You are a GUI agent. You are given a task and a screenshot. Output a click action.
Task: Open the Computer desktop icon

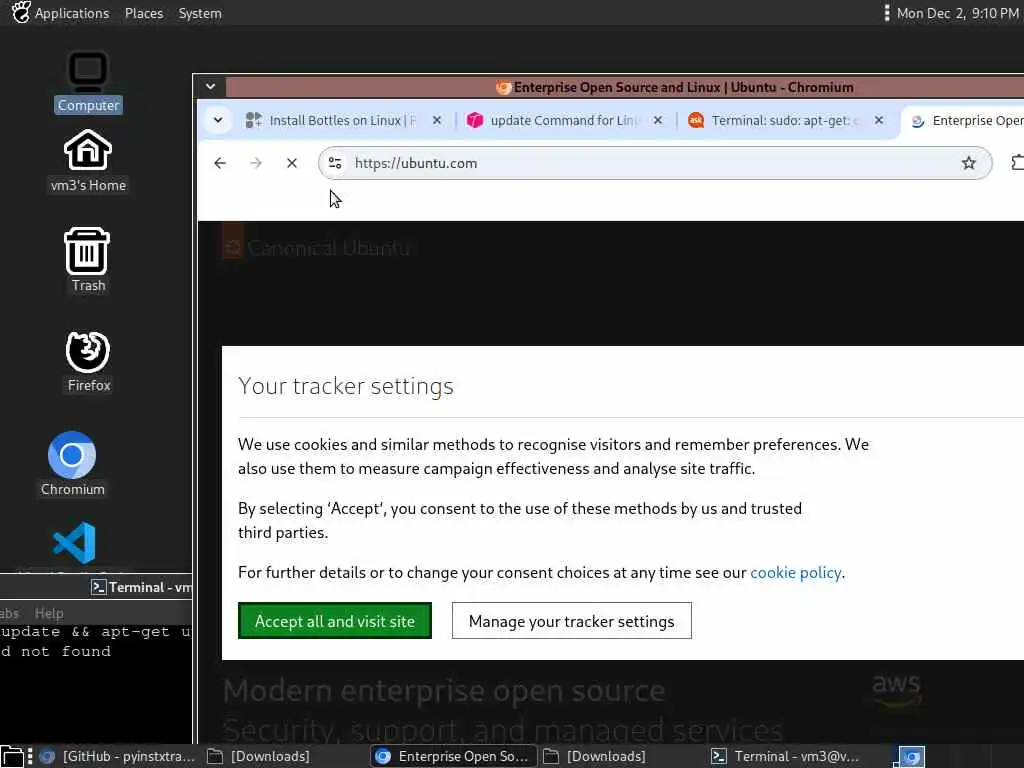coord(88,82)
